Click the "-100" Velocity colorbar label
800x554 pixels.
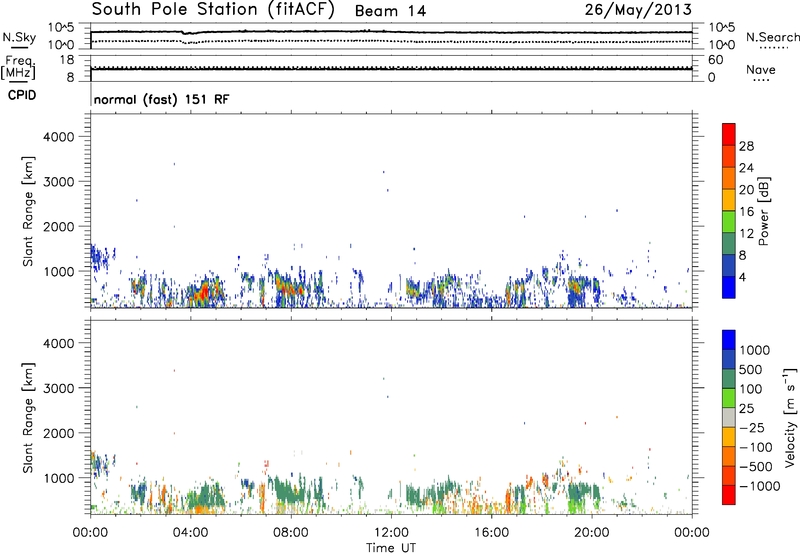click(x=756, y=447)
